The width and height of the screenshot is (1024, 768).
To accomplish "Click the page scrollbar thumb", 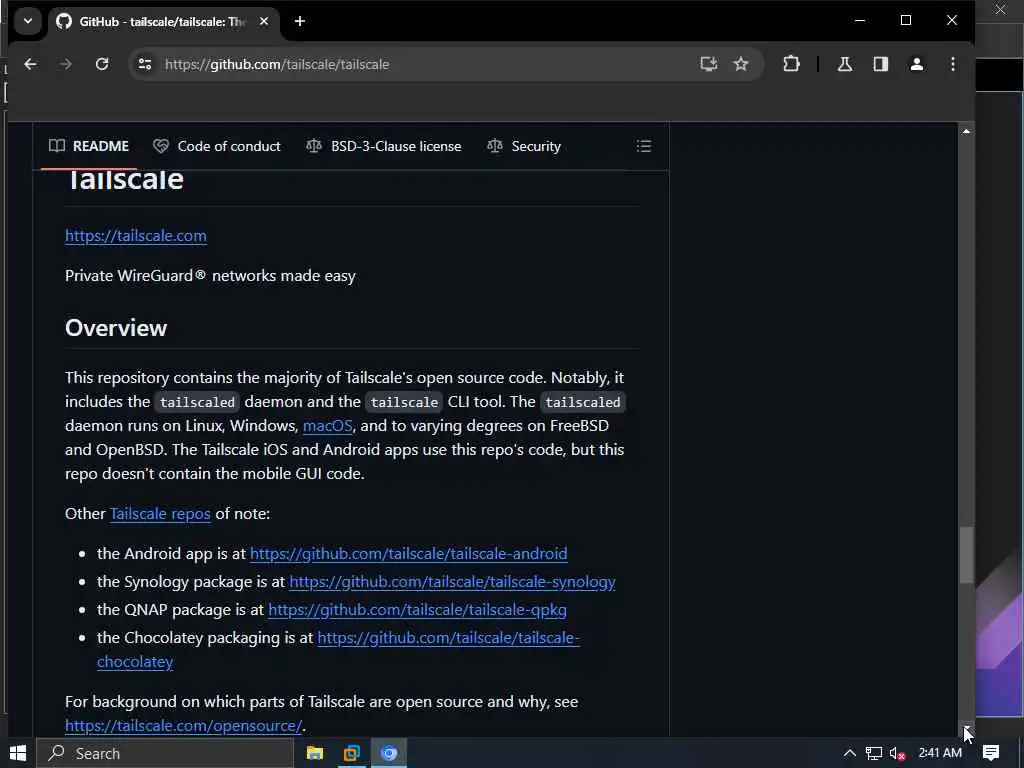I will (x=966, y=554).
